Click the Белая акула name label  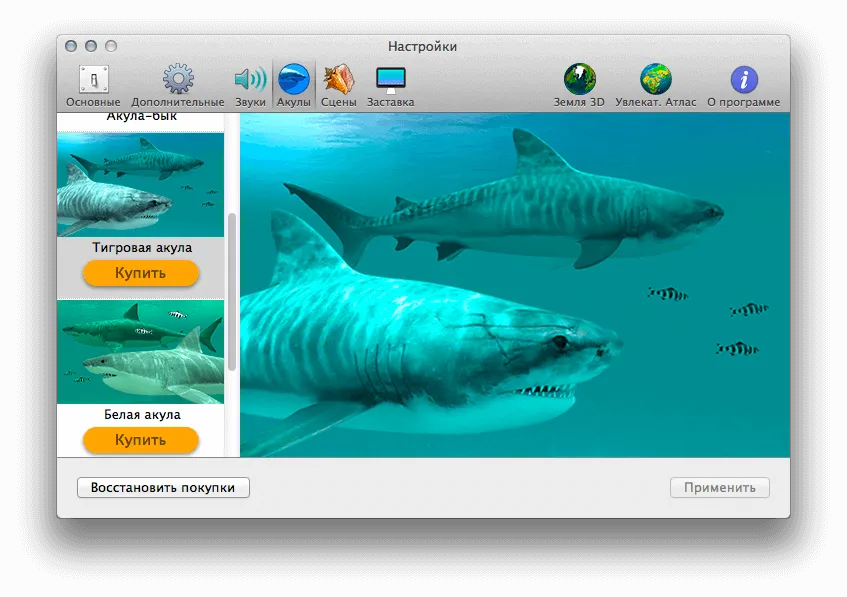(x=142, y=414)
